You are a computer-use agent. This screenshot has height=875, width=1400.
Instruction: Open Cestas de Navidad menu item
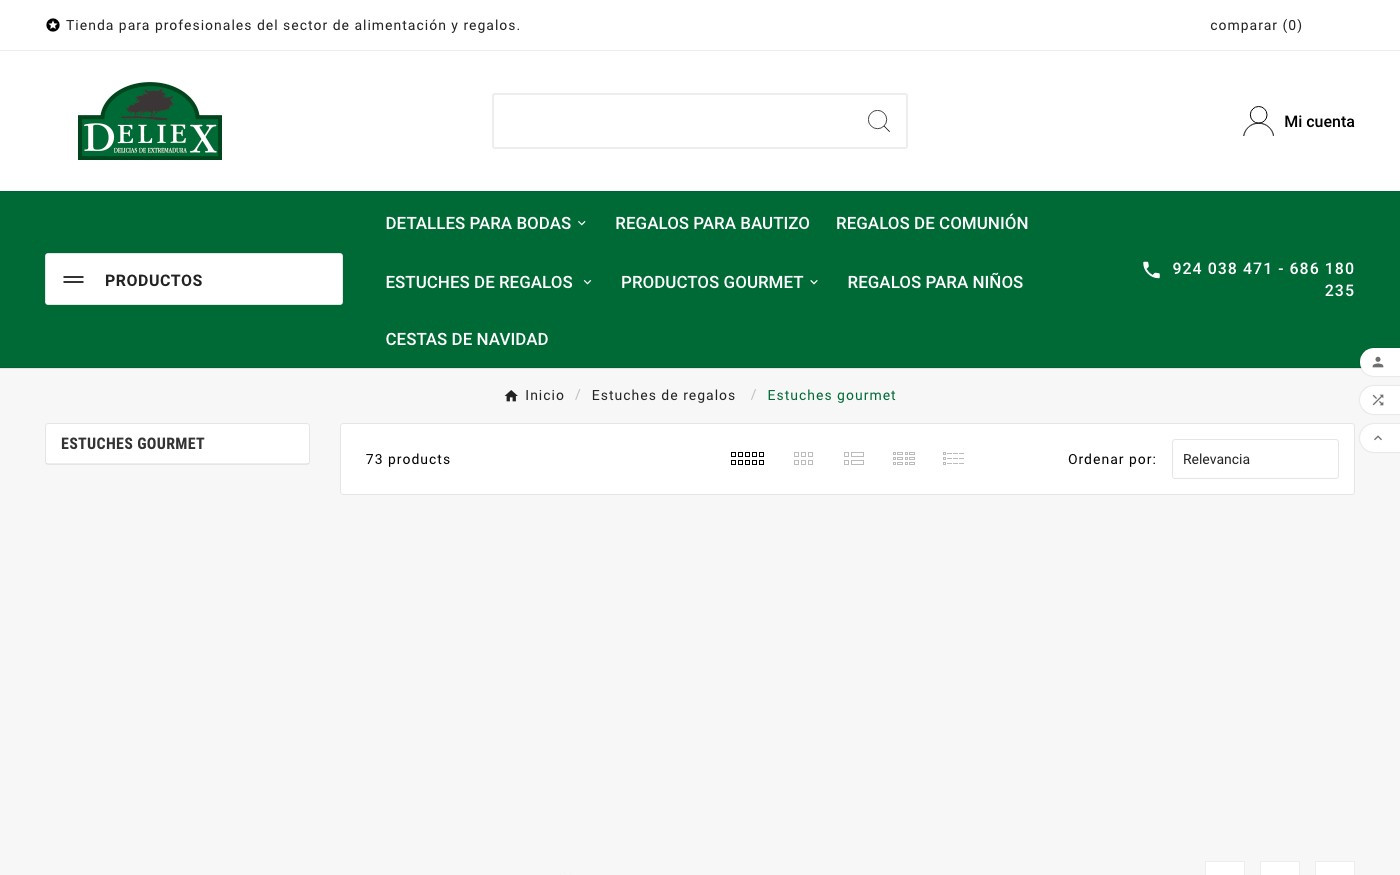click(467, 339)
